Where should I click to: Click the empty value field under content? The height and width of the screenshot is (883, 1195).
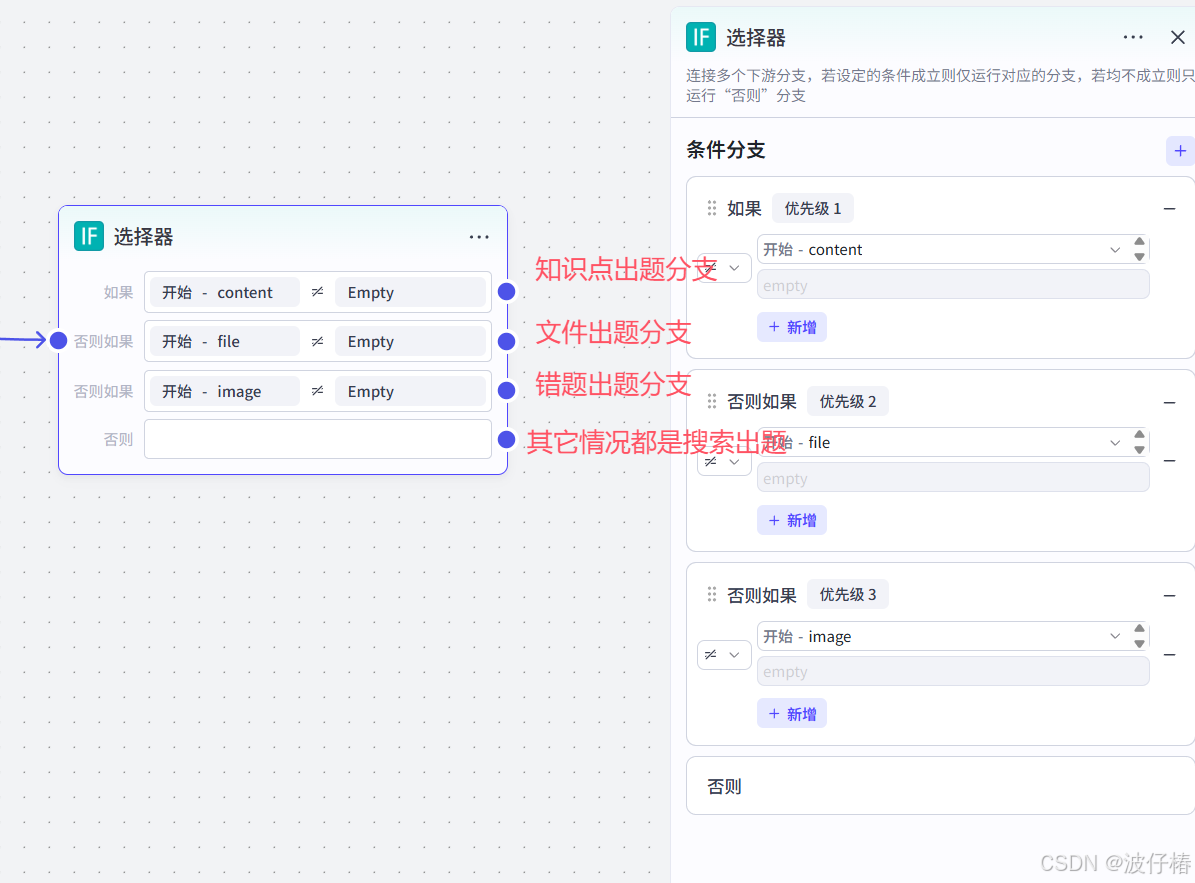(x=953, y=286)
